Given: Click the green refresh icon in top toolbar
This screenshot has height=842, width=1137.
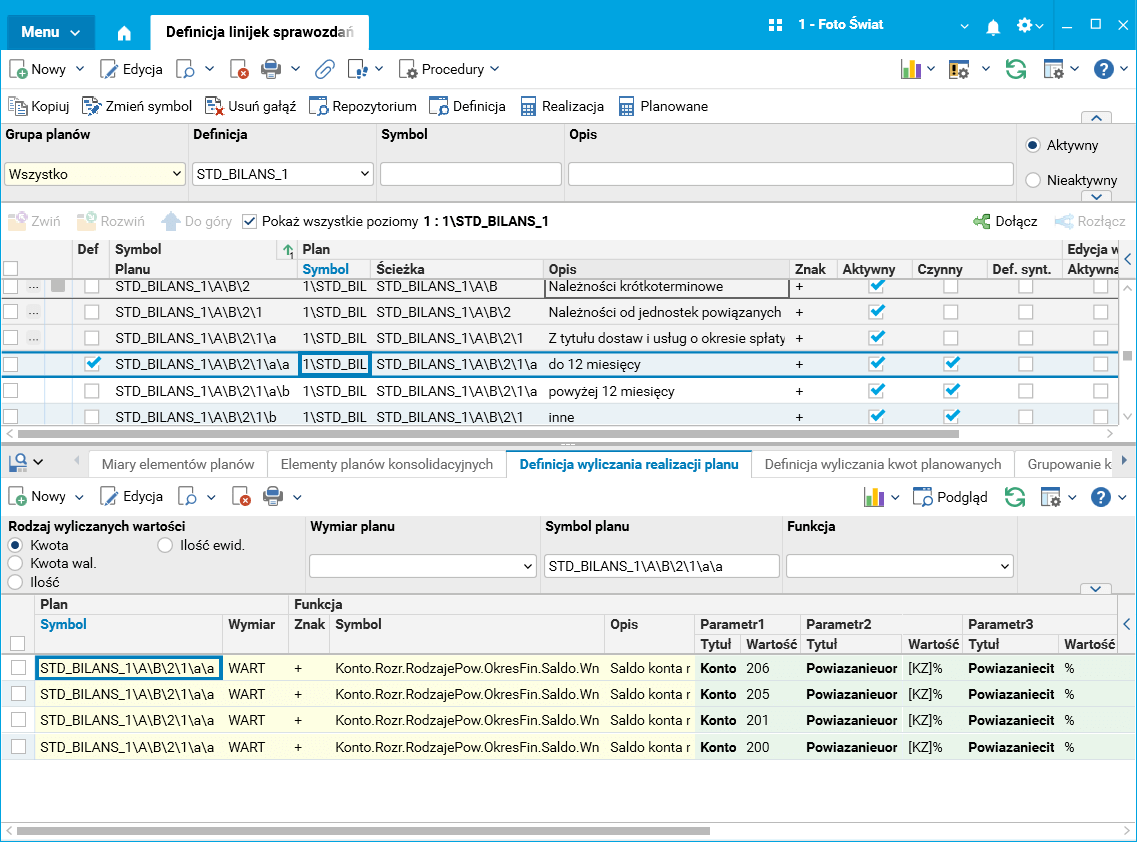Looking at the screenshot, I should [1016, 69].
